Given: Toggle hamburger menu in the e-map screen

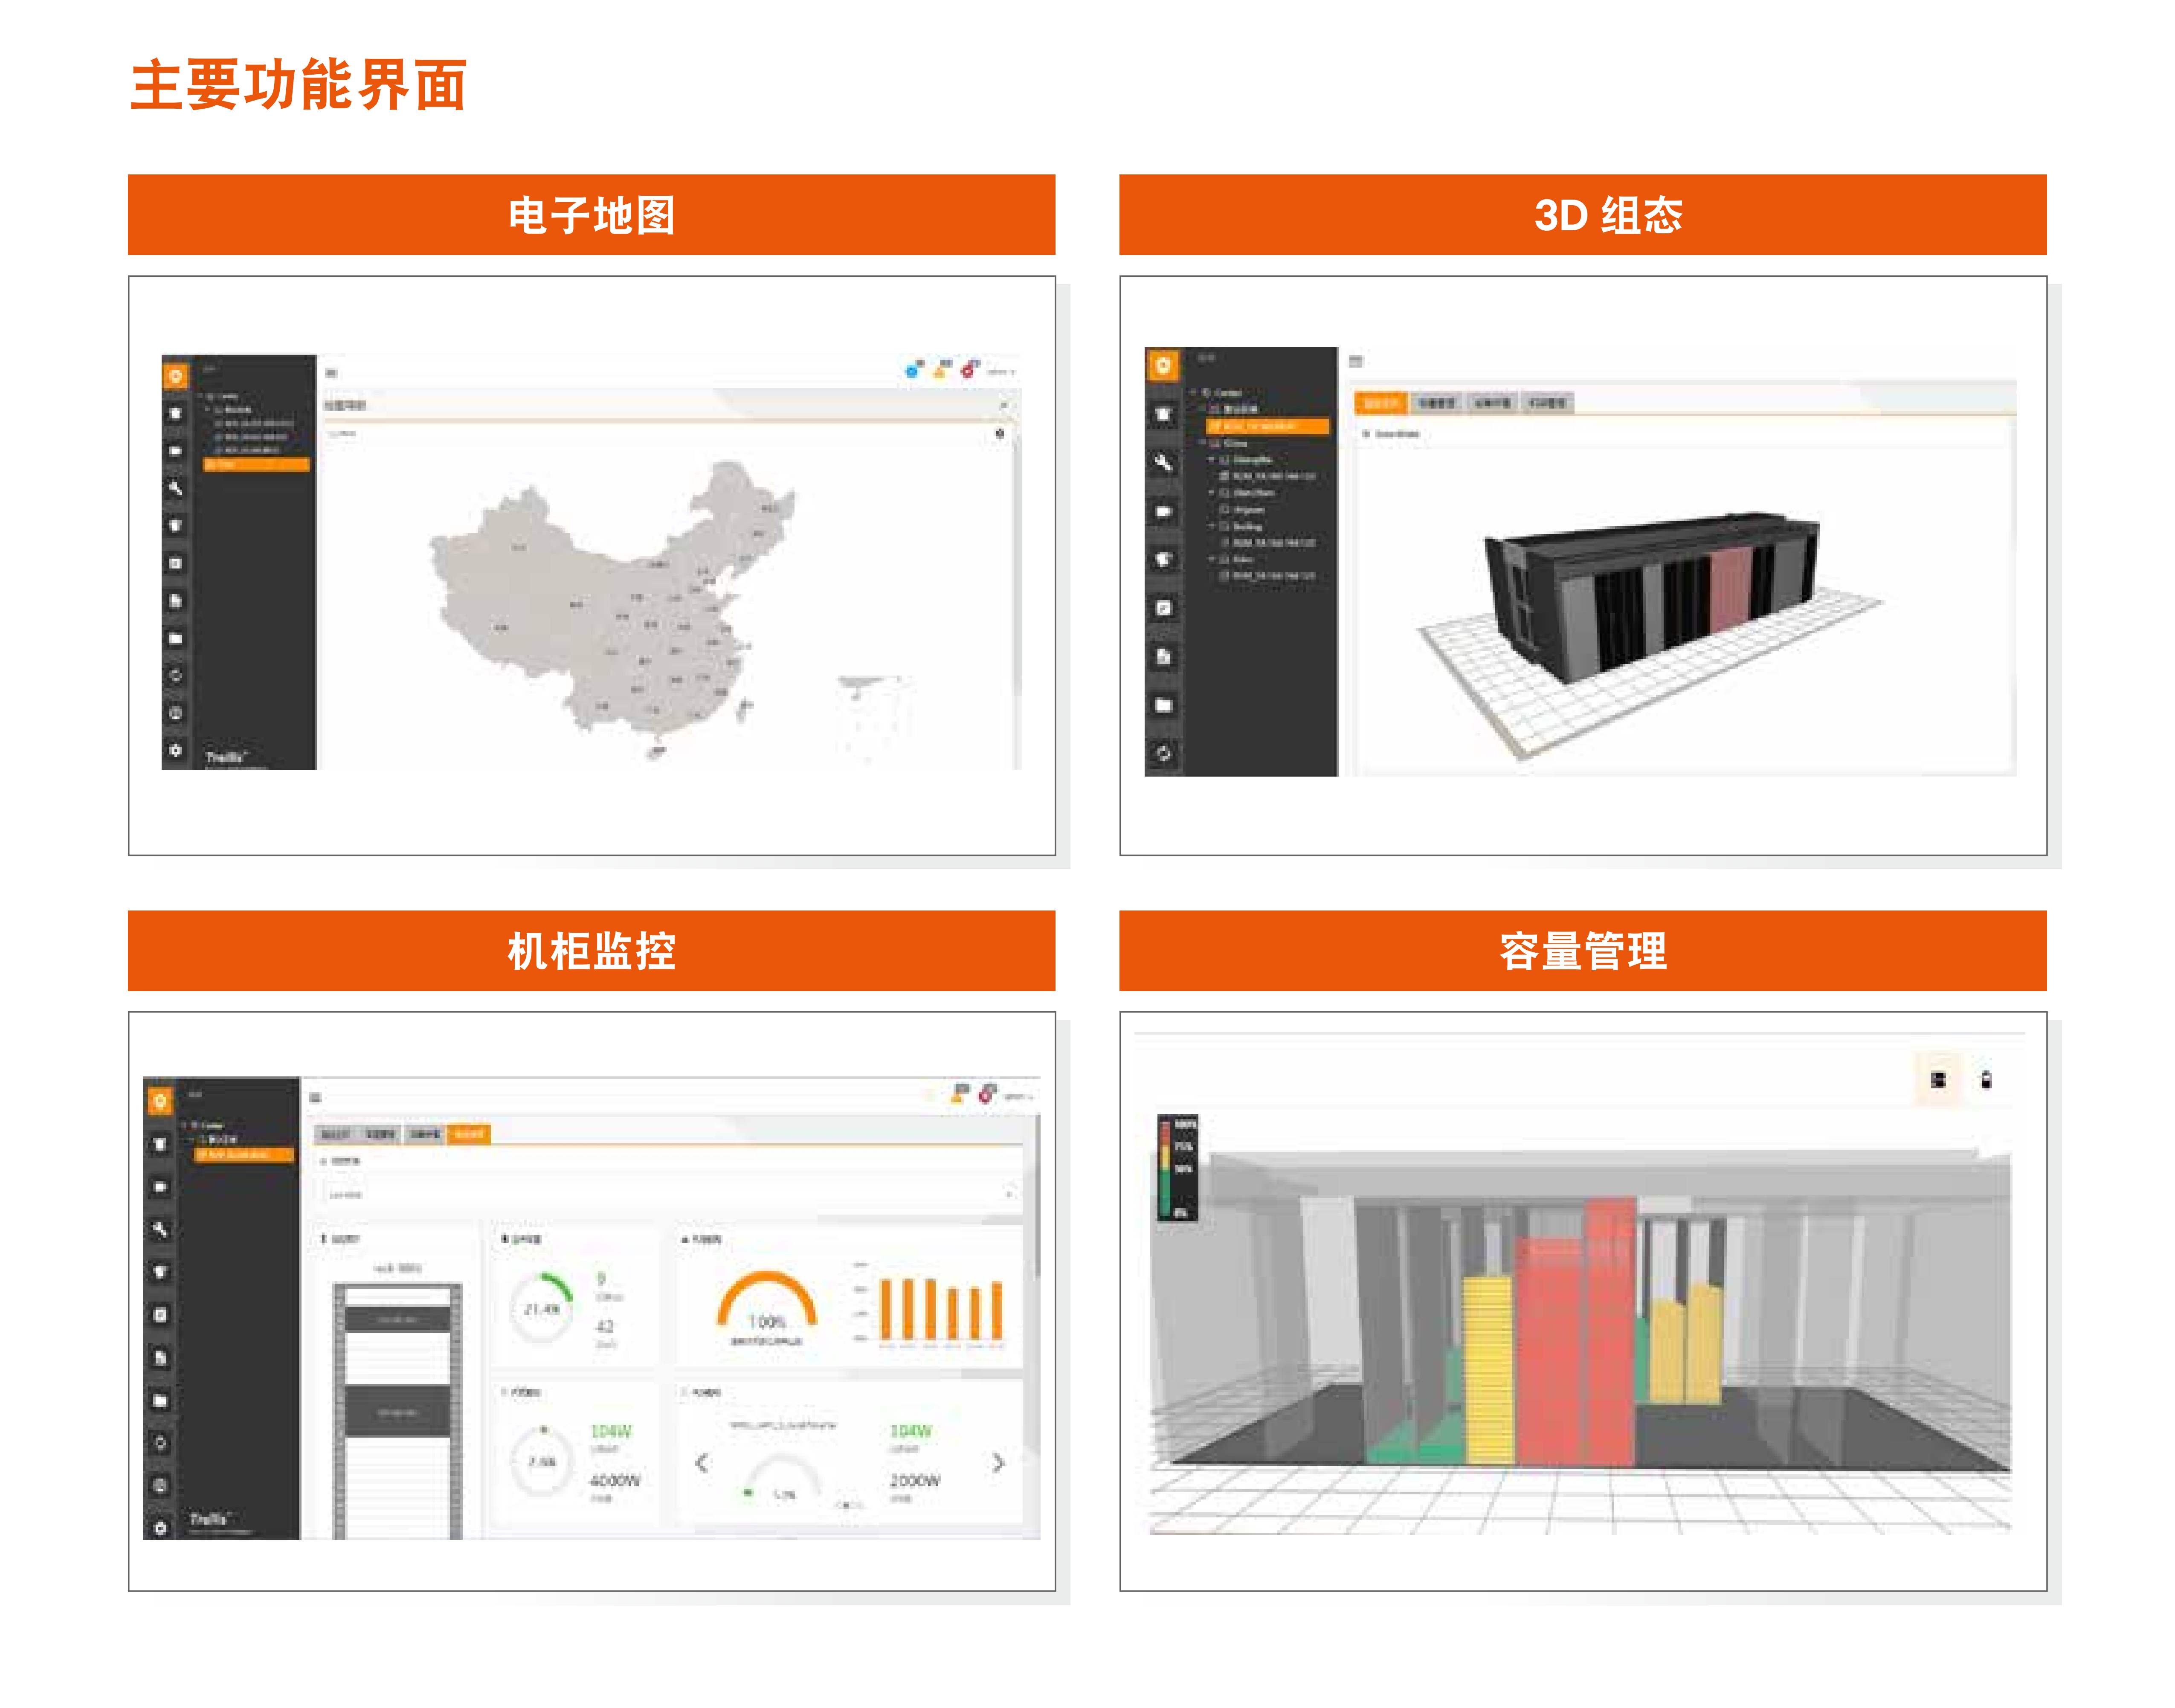Looking at the screenshot, I should tap(331, 373).
